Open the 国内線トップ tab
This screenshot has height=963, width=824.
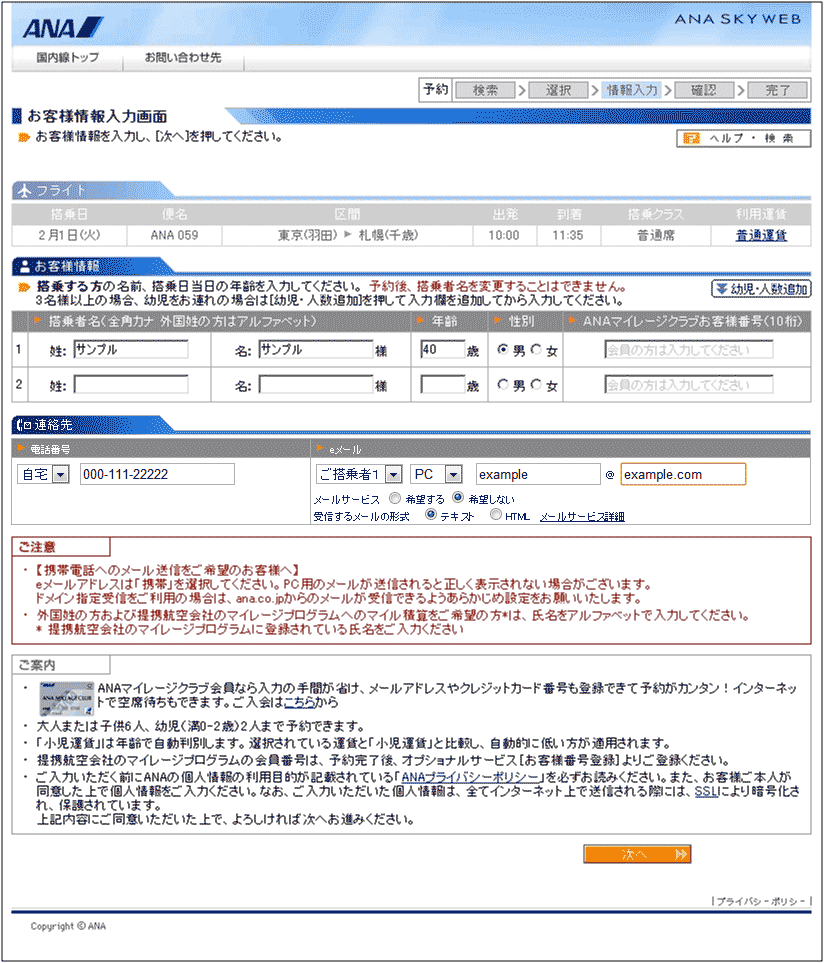click(68, 58)
